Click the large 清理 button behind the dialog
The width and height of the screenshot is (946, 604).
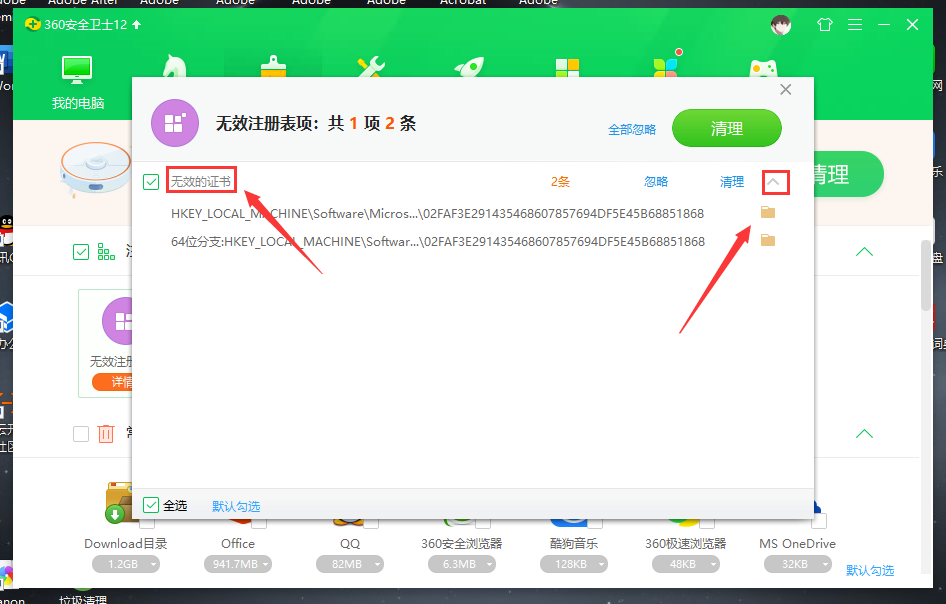pyautogui.click(x=848, y=174)
